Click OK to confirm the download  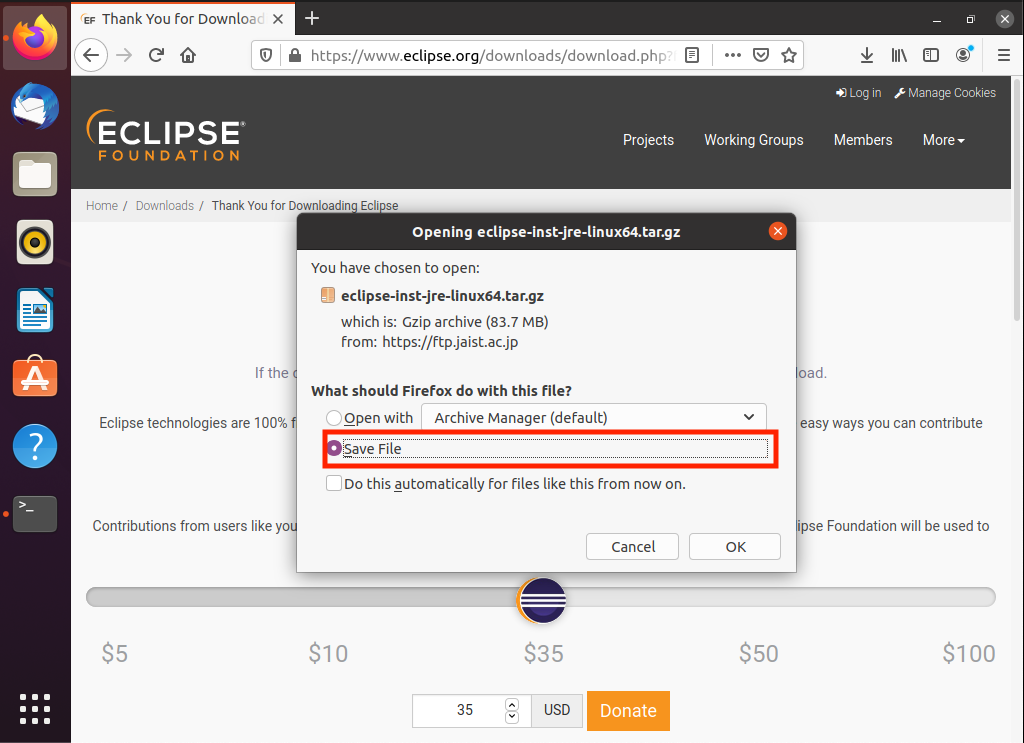(735, 546)
